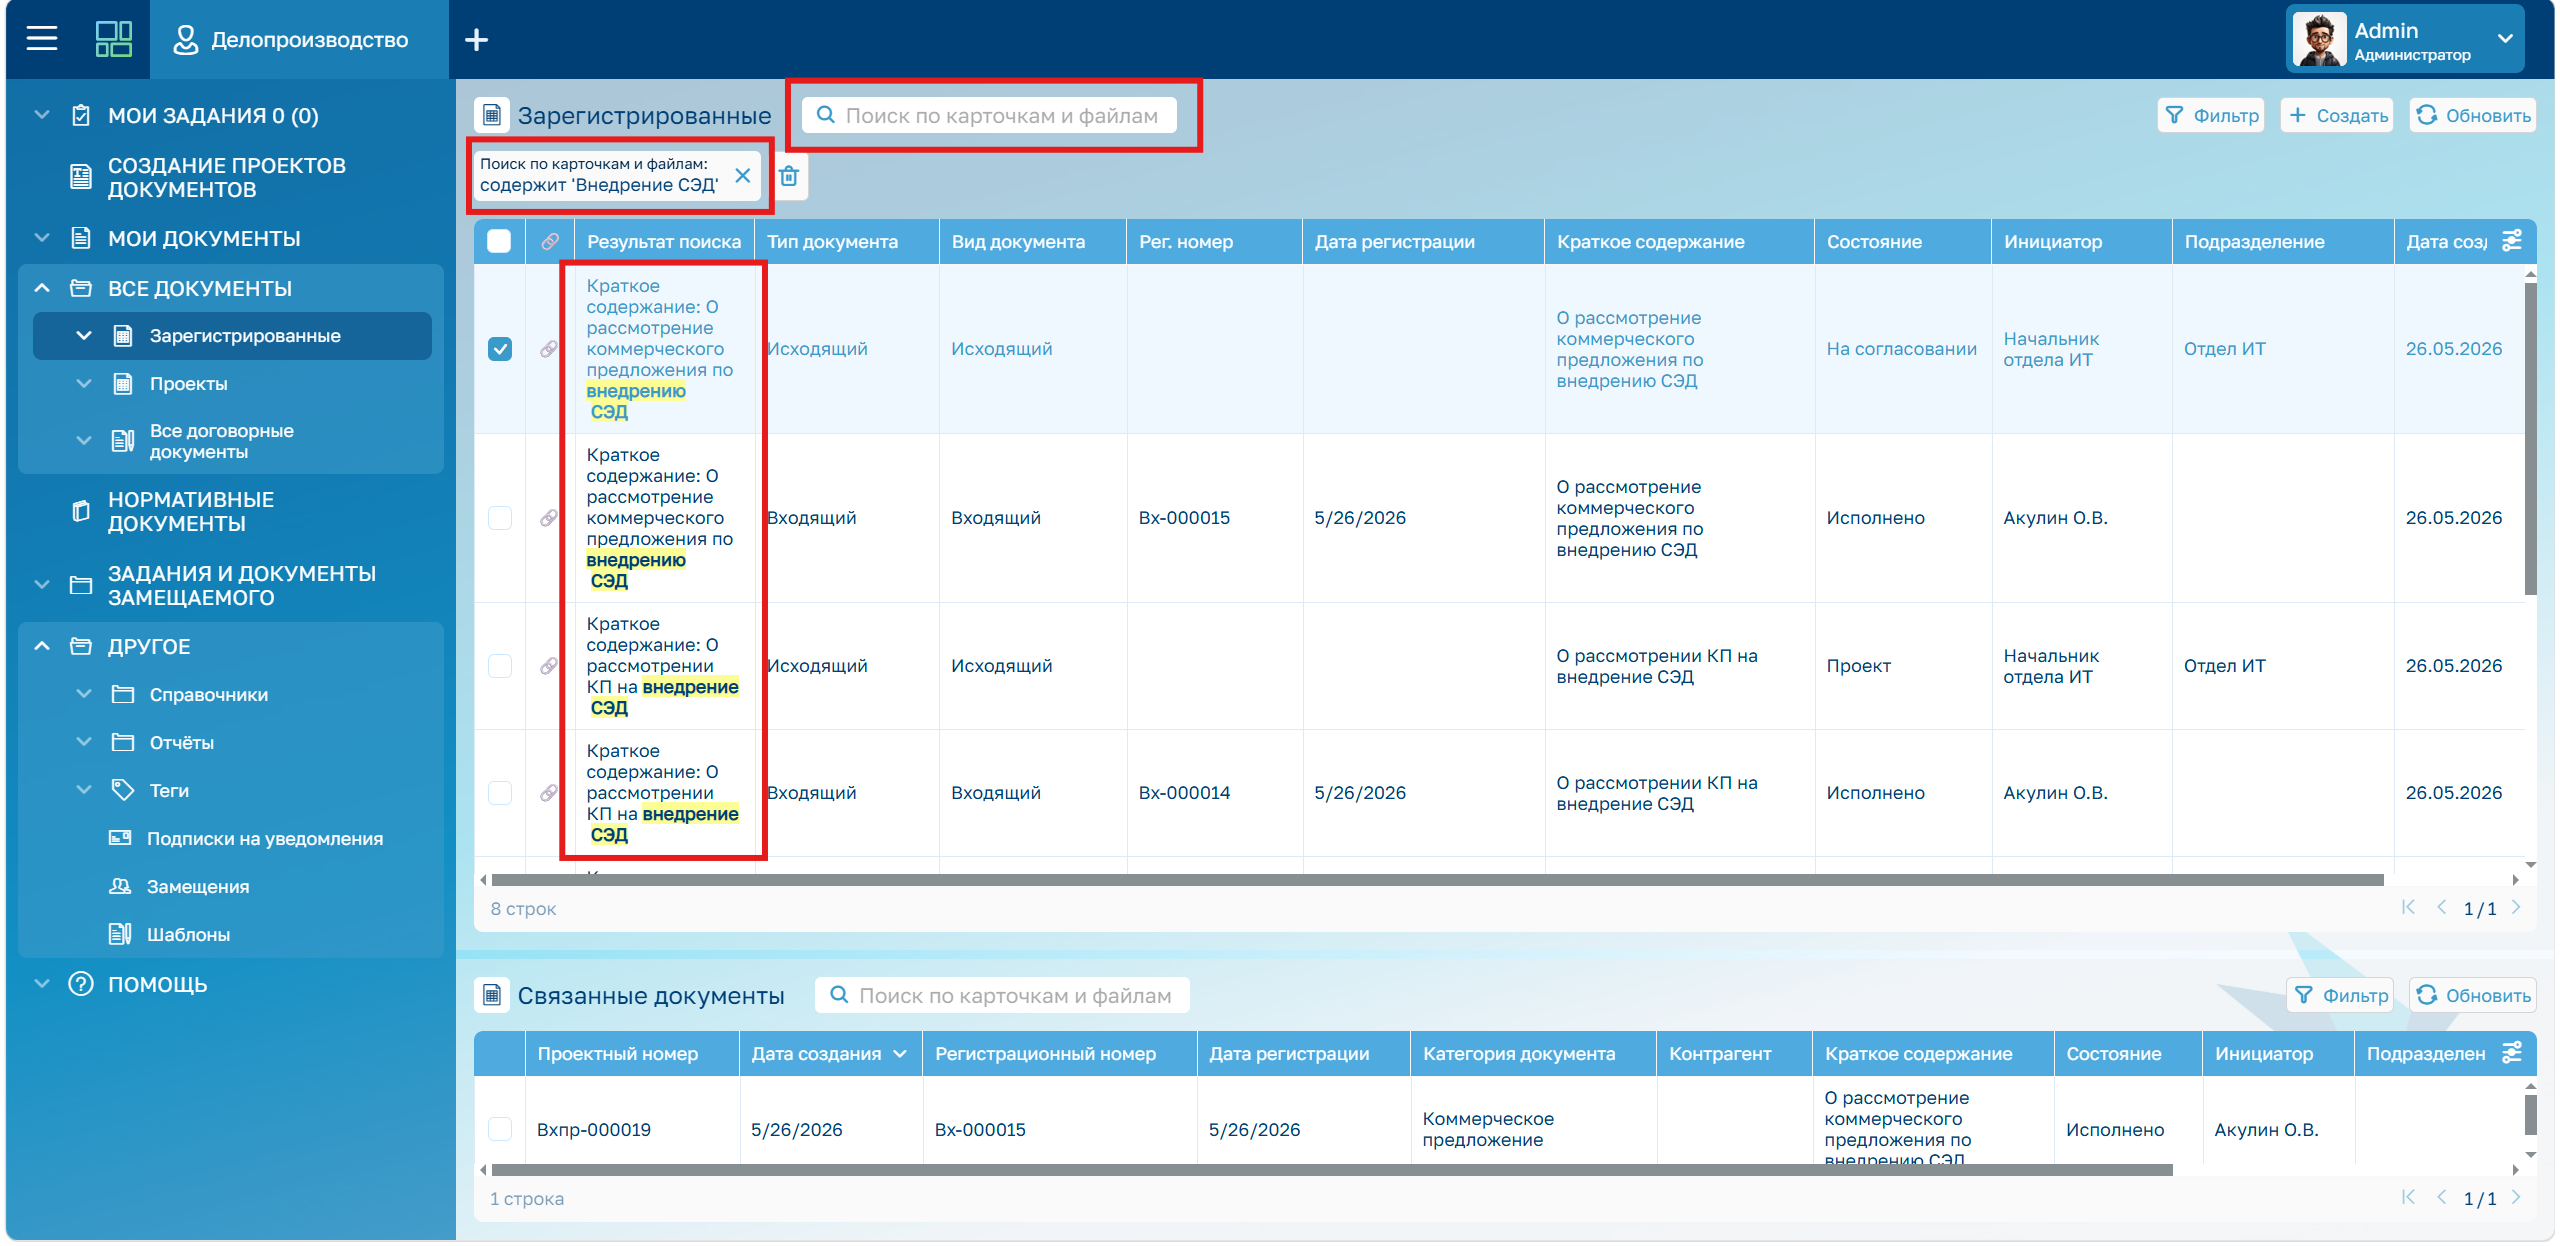Go to previous page in Связанные документы pager
Image resolution: width=2560 pixels, height=1246 pixels.
2442,1198
